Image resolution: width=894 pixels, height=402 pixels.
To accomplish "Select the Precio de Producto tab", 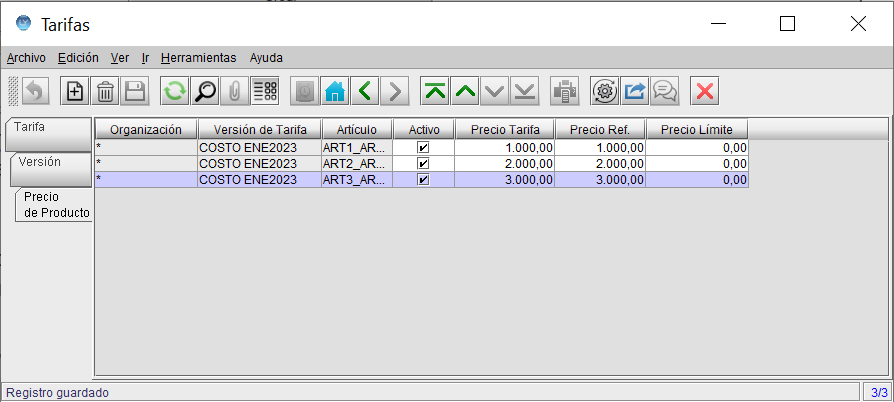I will tap(54, 205).
